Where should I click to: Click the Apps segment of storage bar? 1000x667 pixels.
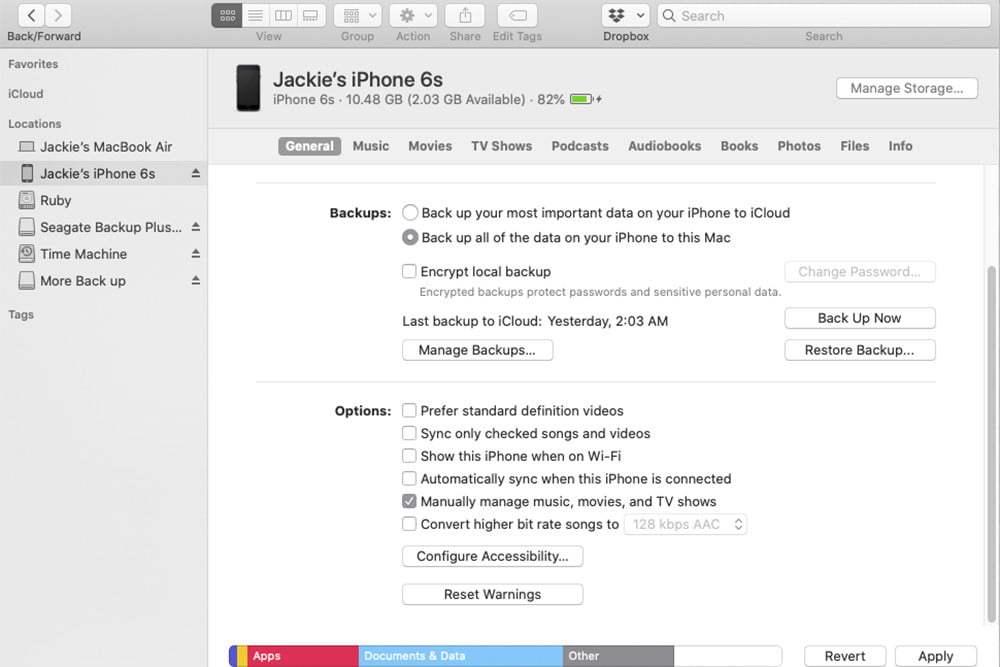click(x=302, y=656)
